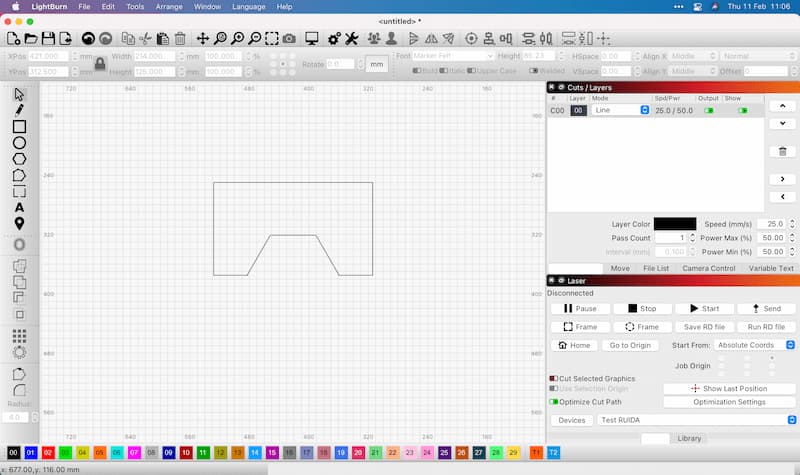Select the Create Text tool
800x475 pixels.
tap(19, 207)
